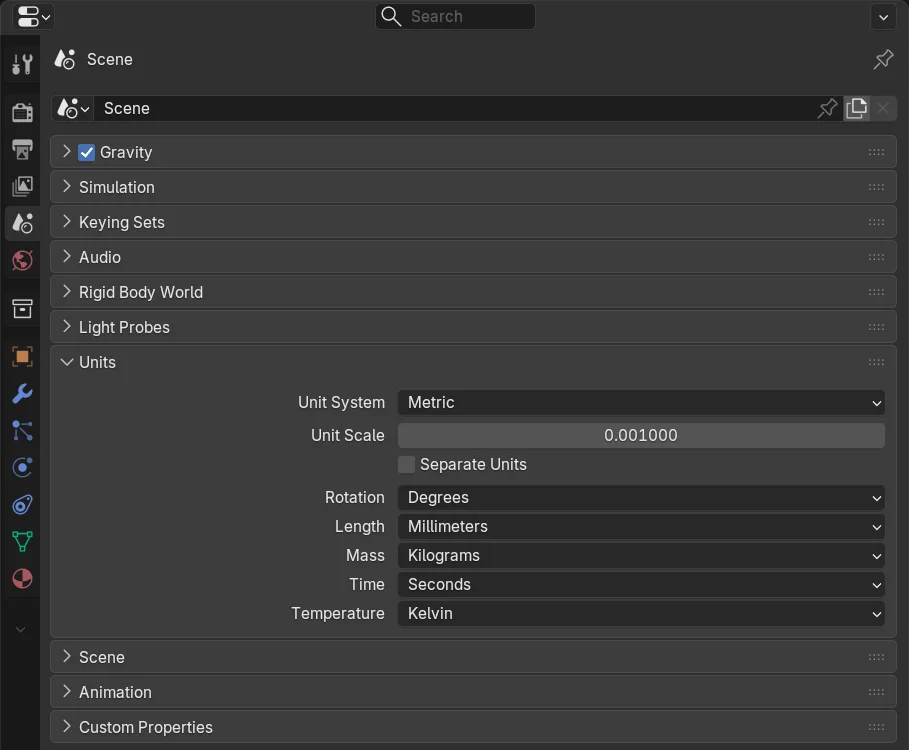Viewport: 909px width, 750px height.
Task: Delete the Scene datablock
Action: 882,108
